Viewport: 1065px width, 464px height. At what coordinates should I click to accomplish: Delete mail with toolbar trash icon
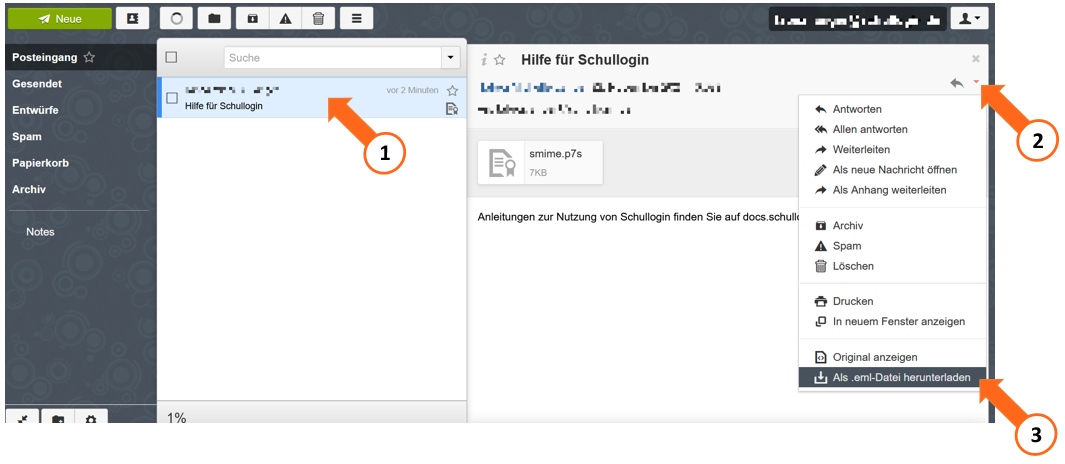click(318, 19)
